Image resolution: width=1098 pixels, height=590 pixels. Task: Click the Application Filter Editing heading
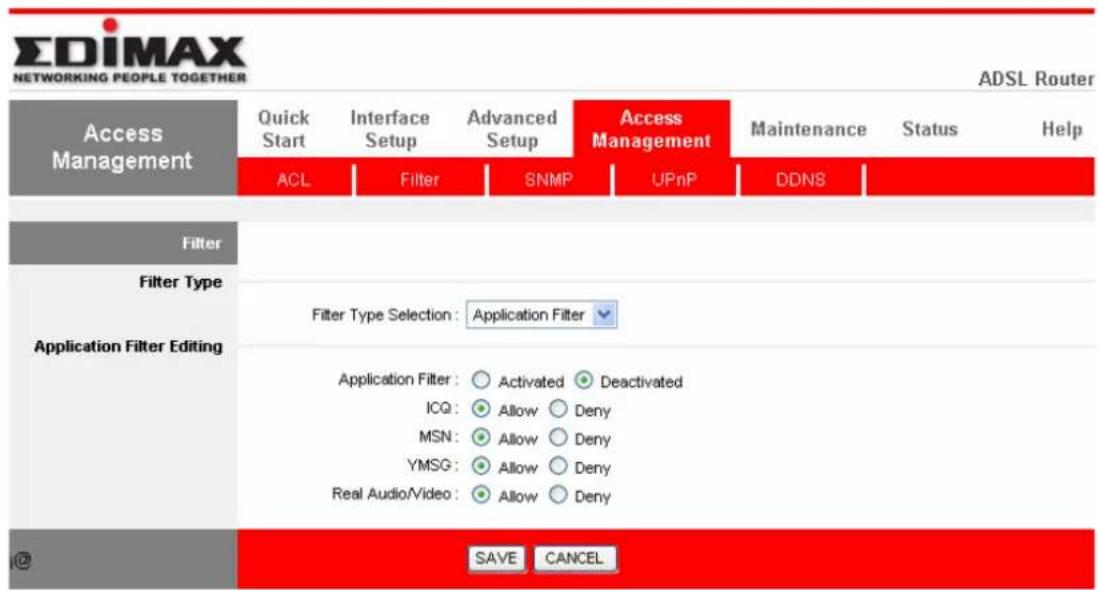128,346
